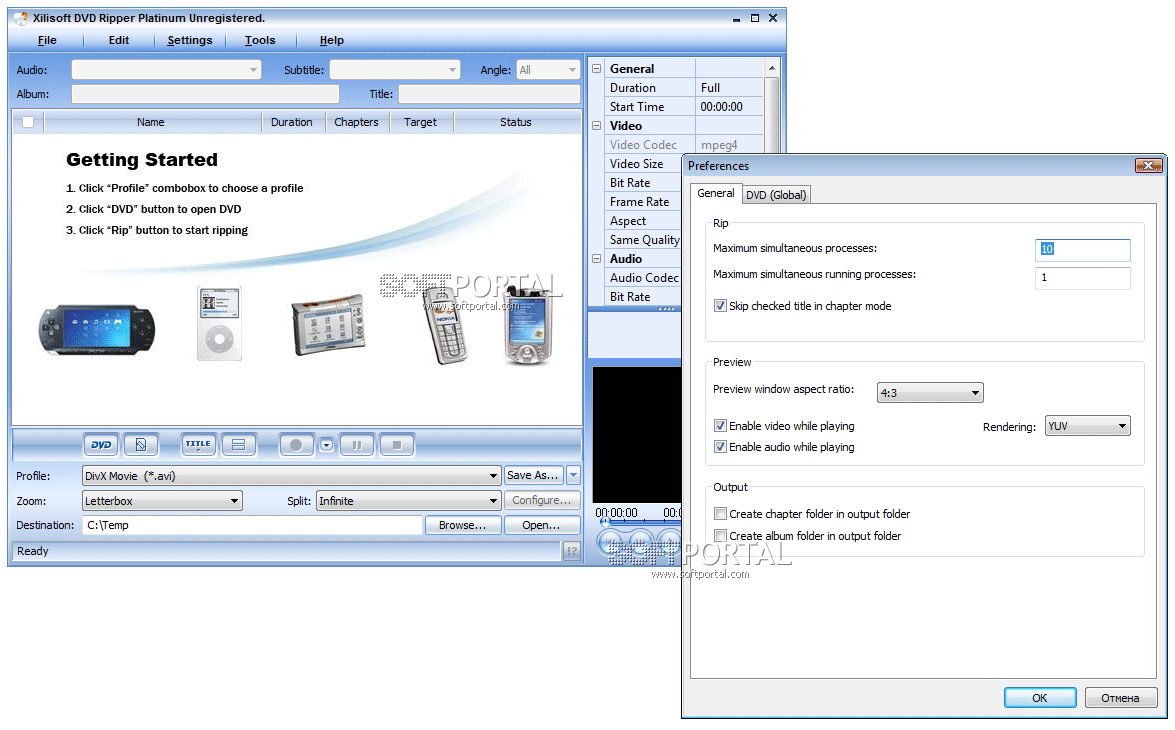Start ripping with the round Rip button
Screen dimensions: 1175x730
296,445
